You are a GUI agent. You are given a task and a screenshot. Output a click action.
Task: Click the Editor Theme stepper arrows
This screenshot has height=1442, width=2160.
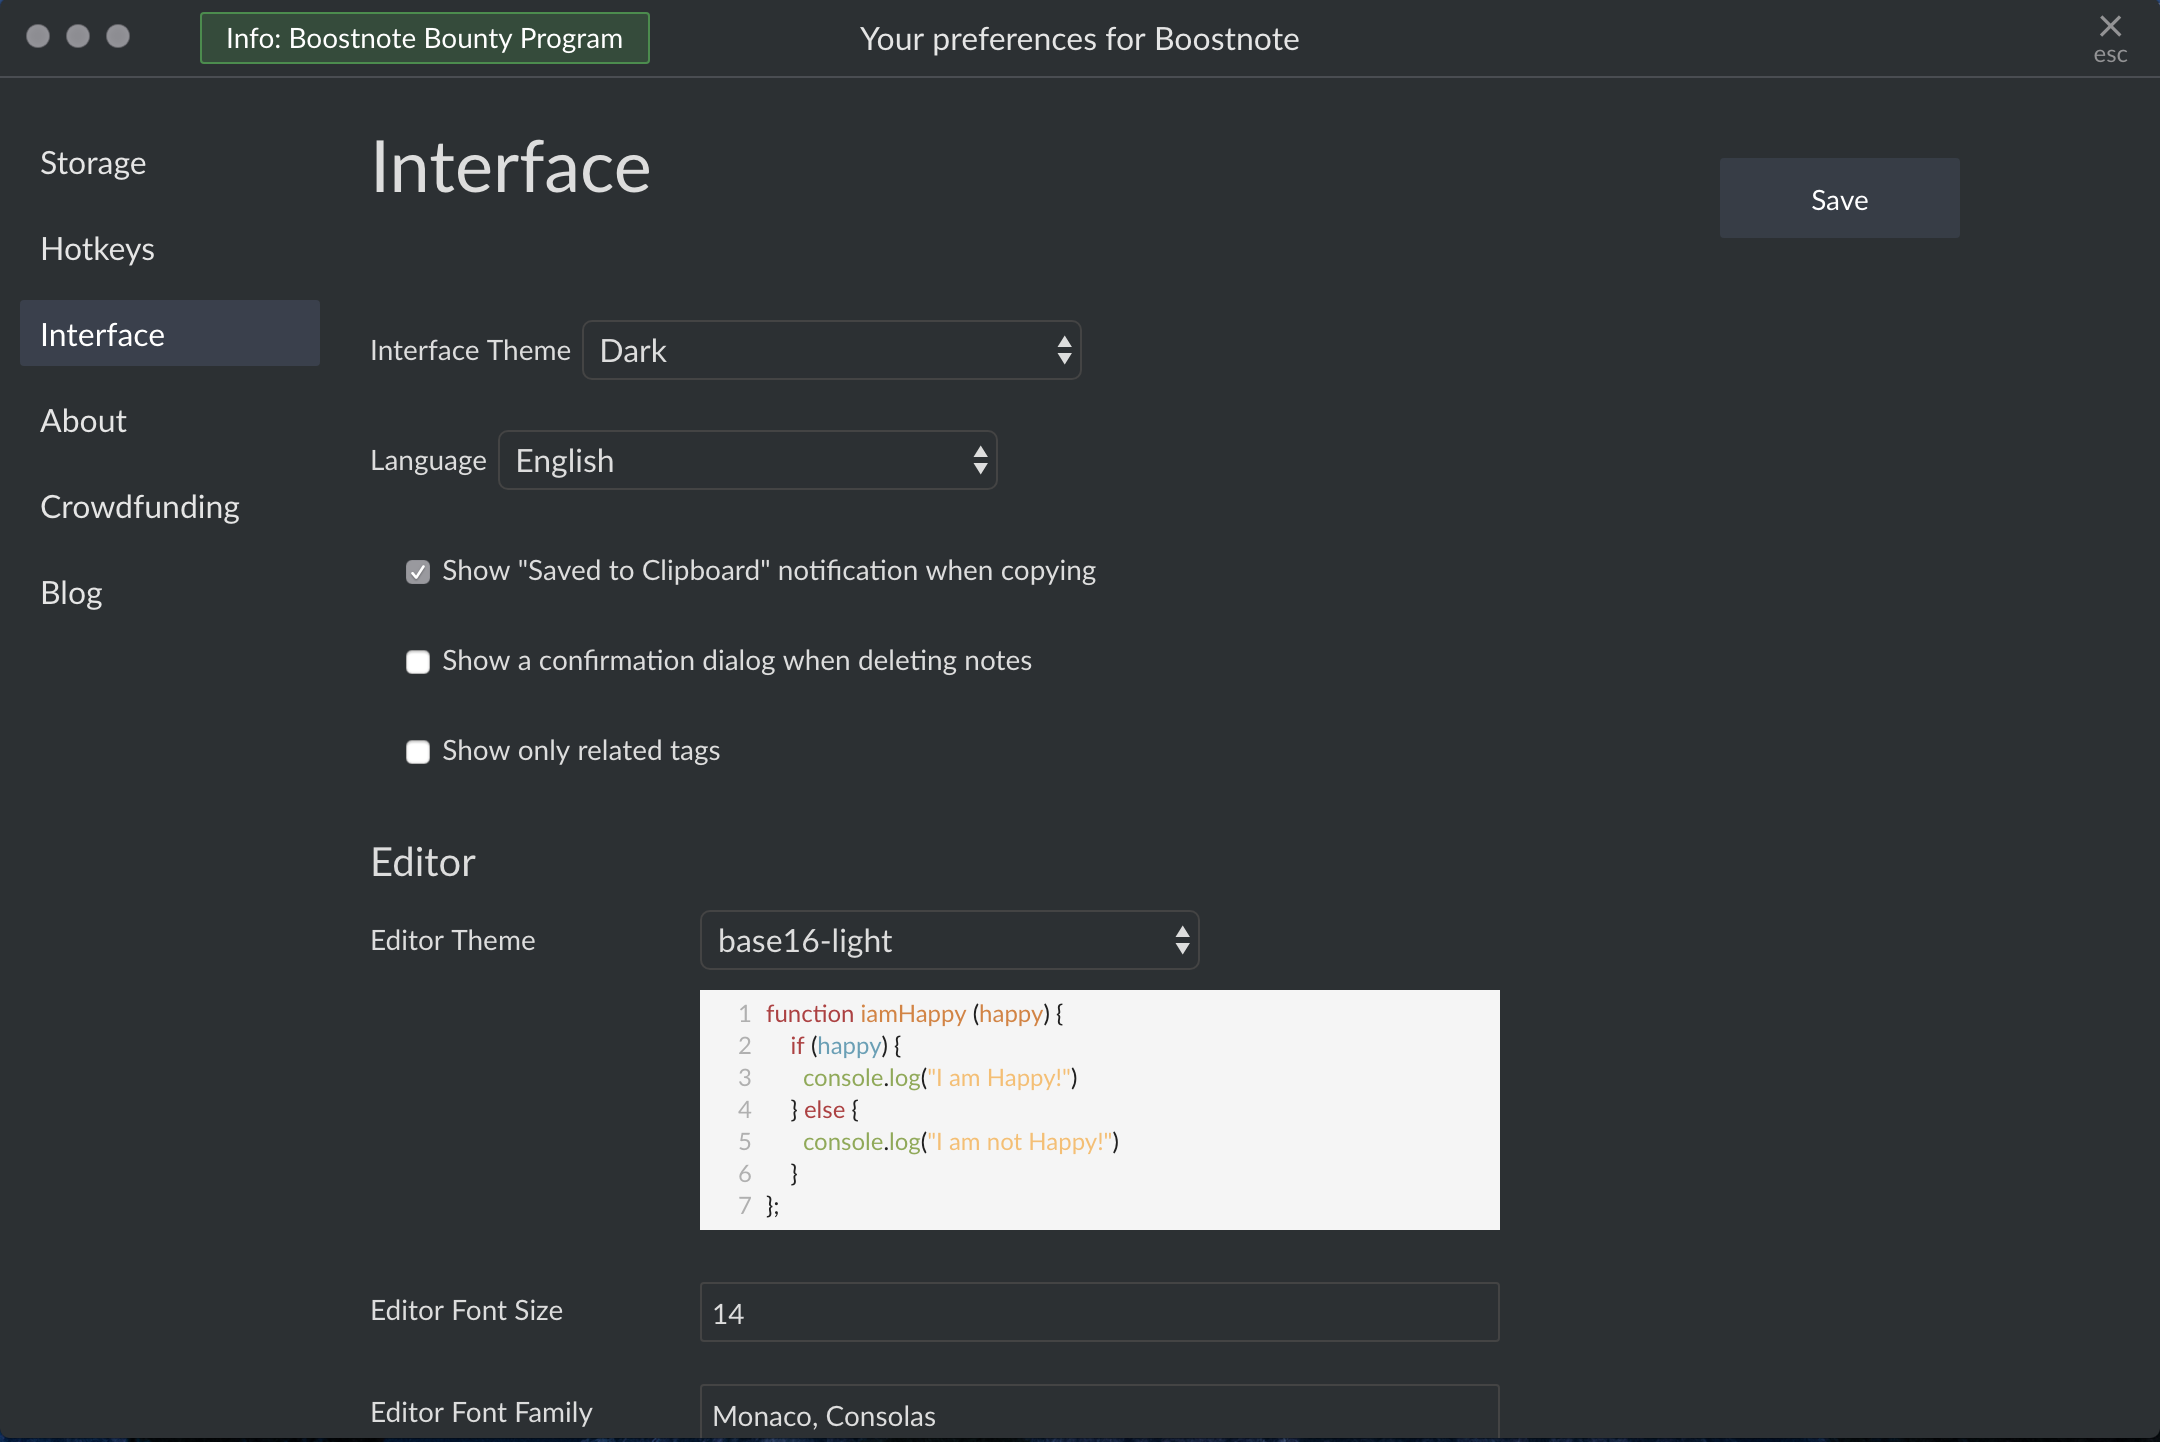click(1182, 940)
